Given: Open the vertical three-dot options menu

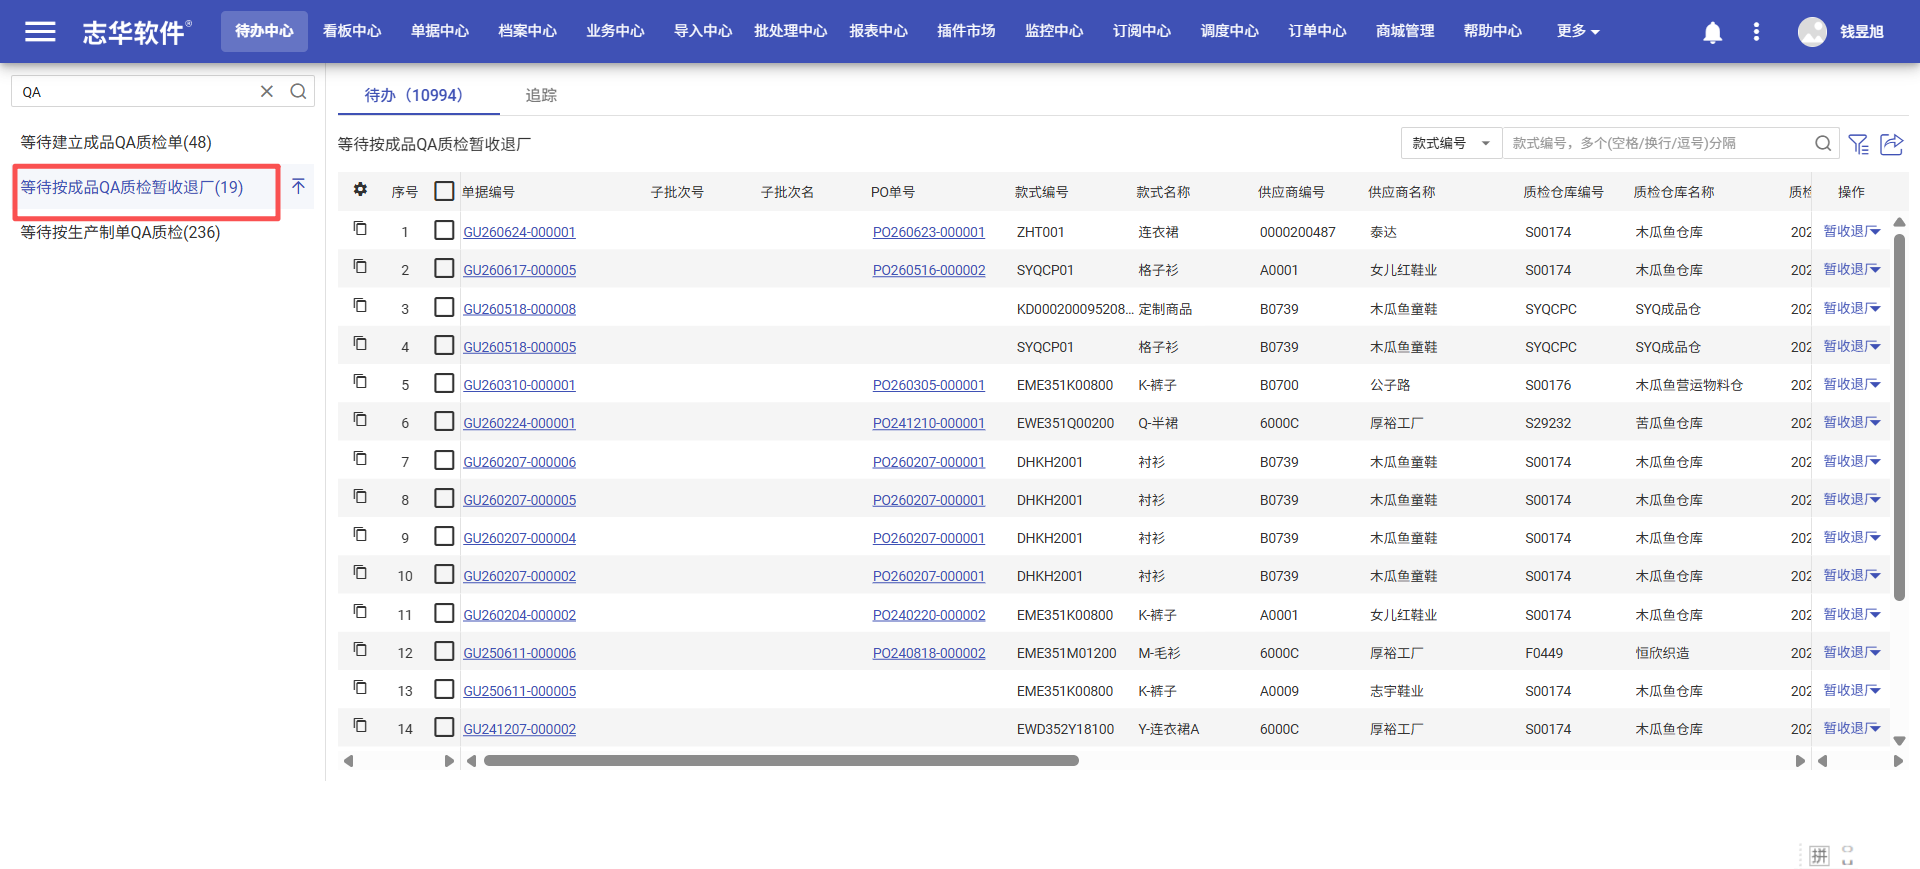Looking at the screenshot, I should 1756,32.
